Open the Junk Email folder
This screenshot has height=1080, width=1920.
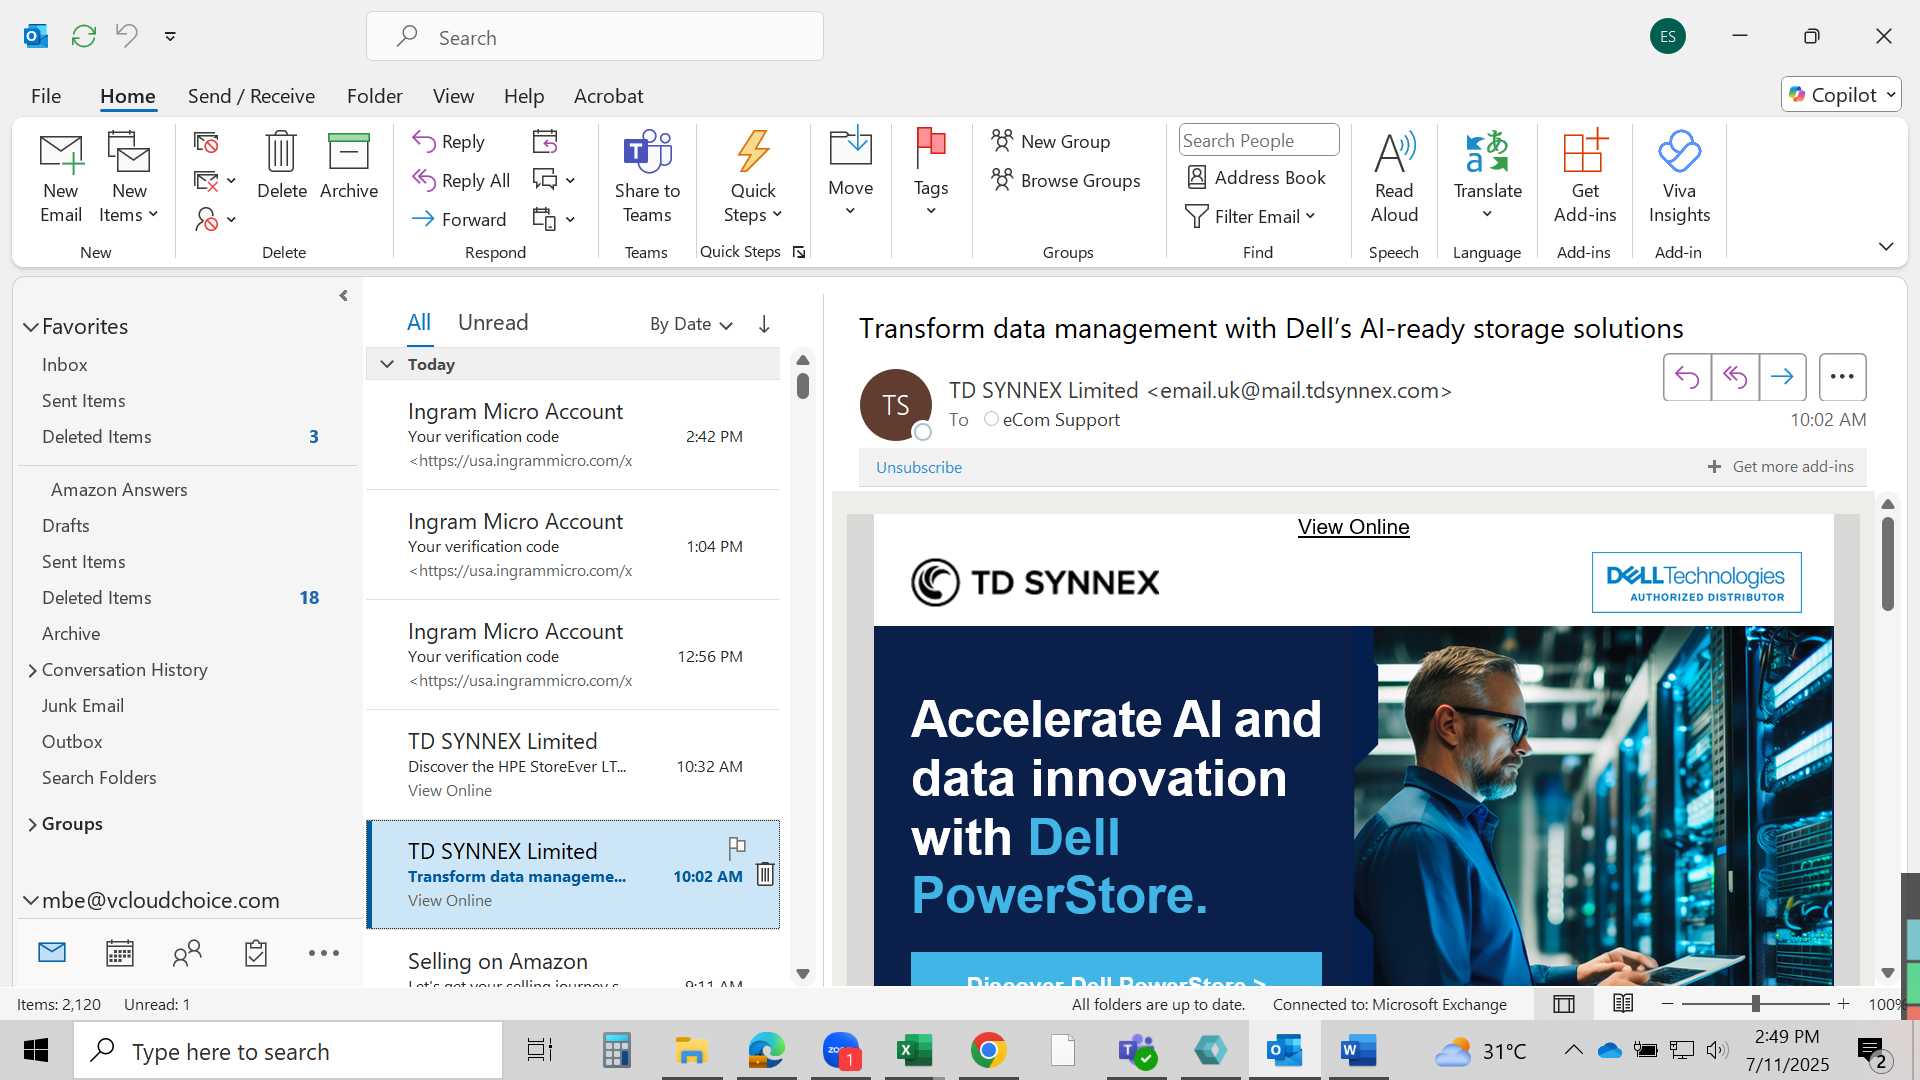(83, 706)
